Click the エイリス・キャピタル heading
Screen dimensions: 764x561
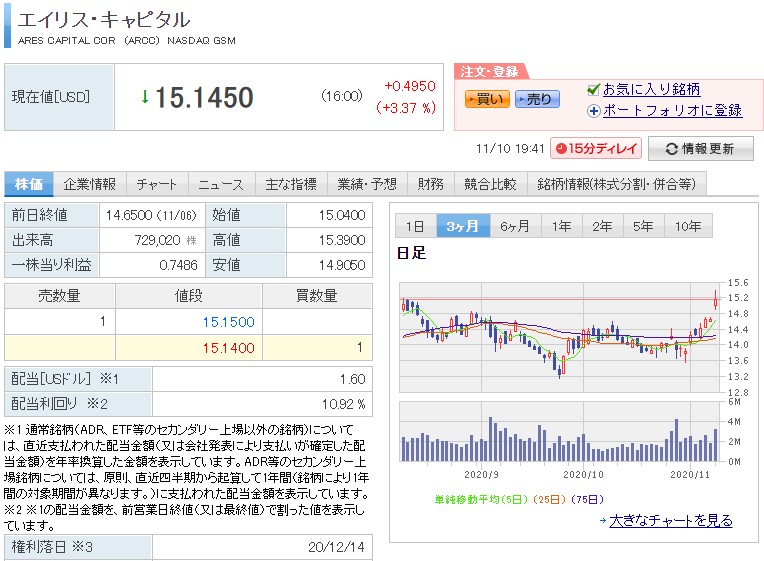104,19
